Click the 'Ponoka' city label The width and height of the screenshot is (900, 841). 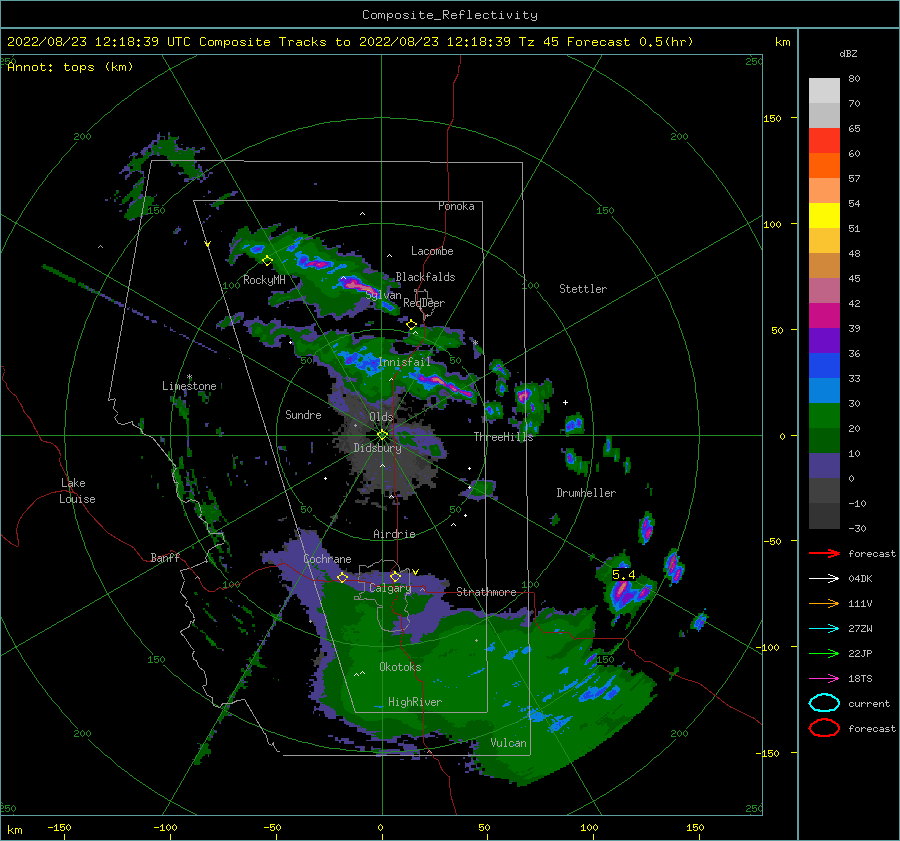456,206
